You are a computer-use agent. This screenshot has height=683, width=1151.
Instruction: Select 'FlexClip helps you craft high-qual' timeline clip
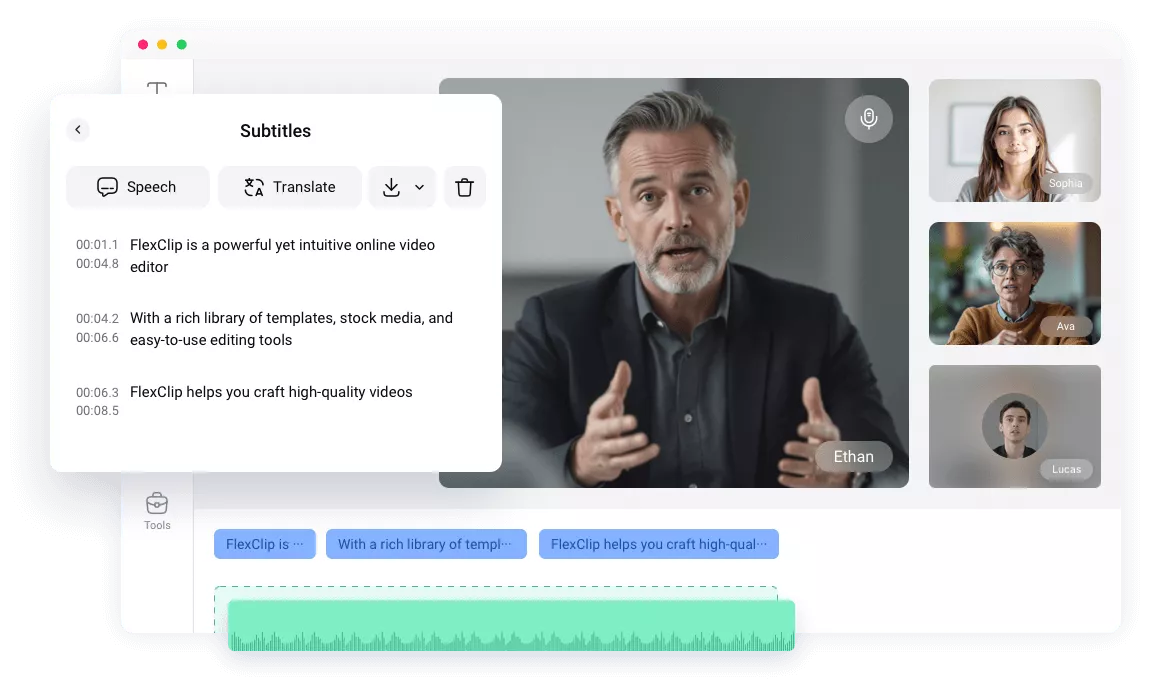(x=658, y=544)
